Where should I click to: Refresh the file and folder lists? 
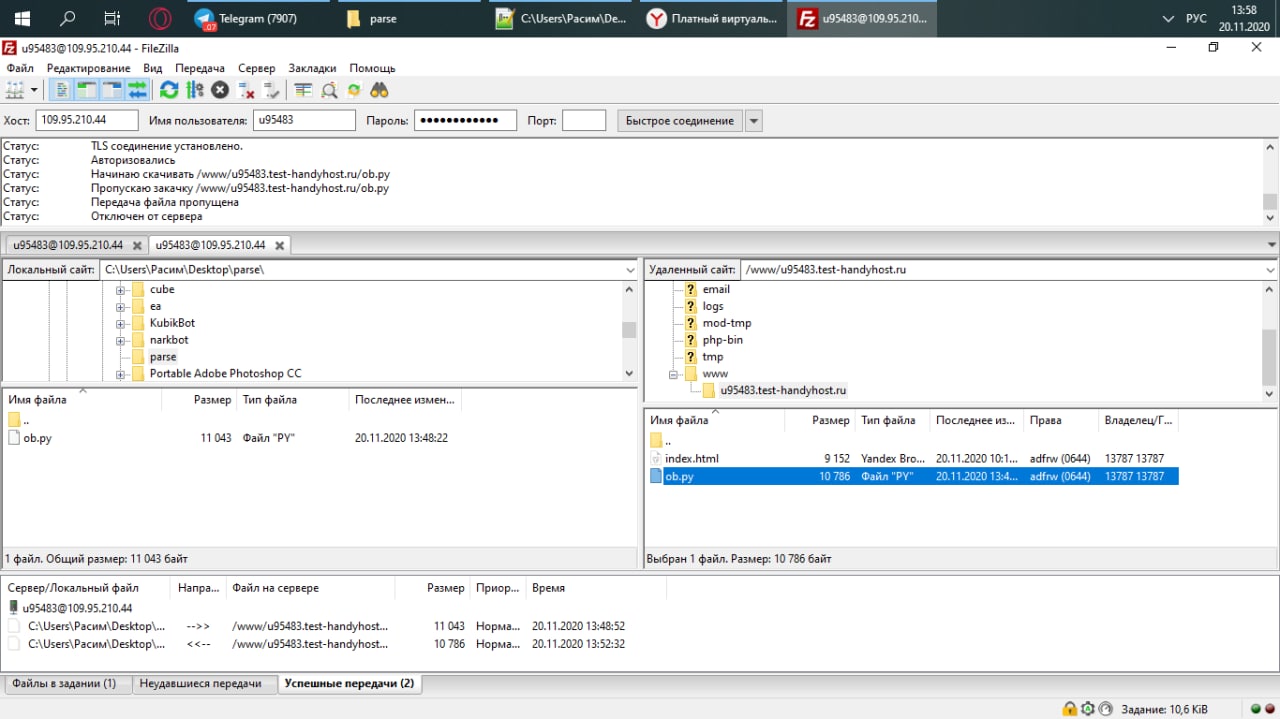click(169, 90)
